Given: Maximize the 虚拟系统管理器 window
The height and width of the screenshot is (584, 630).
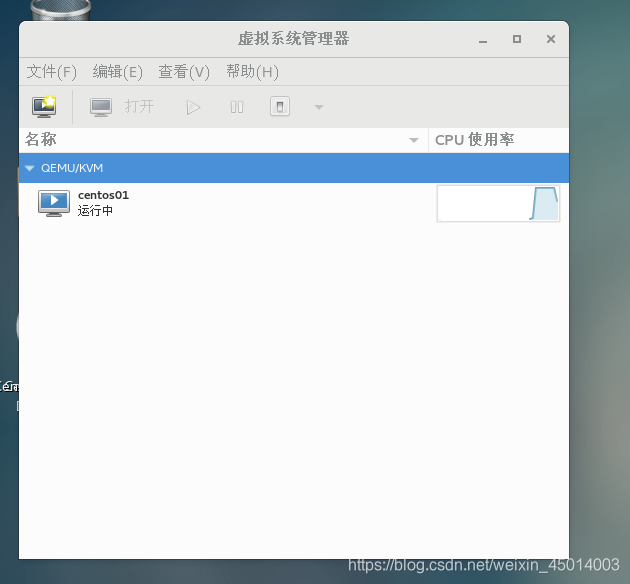Looking at the screenshot, I should [517, 39].
